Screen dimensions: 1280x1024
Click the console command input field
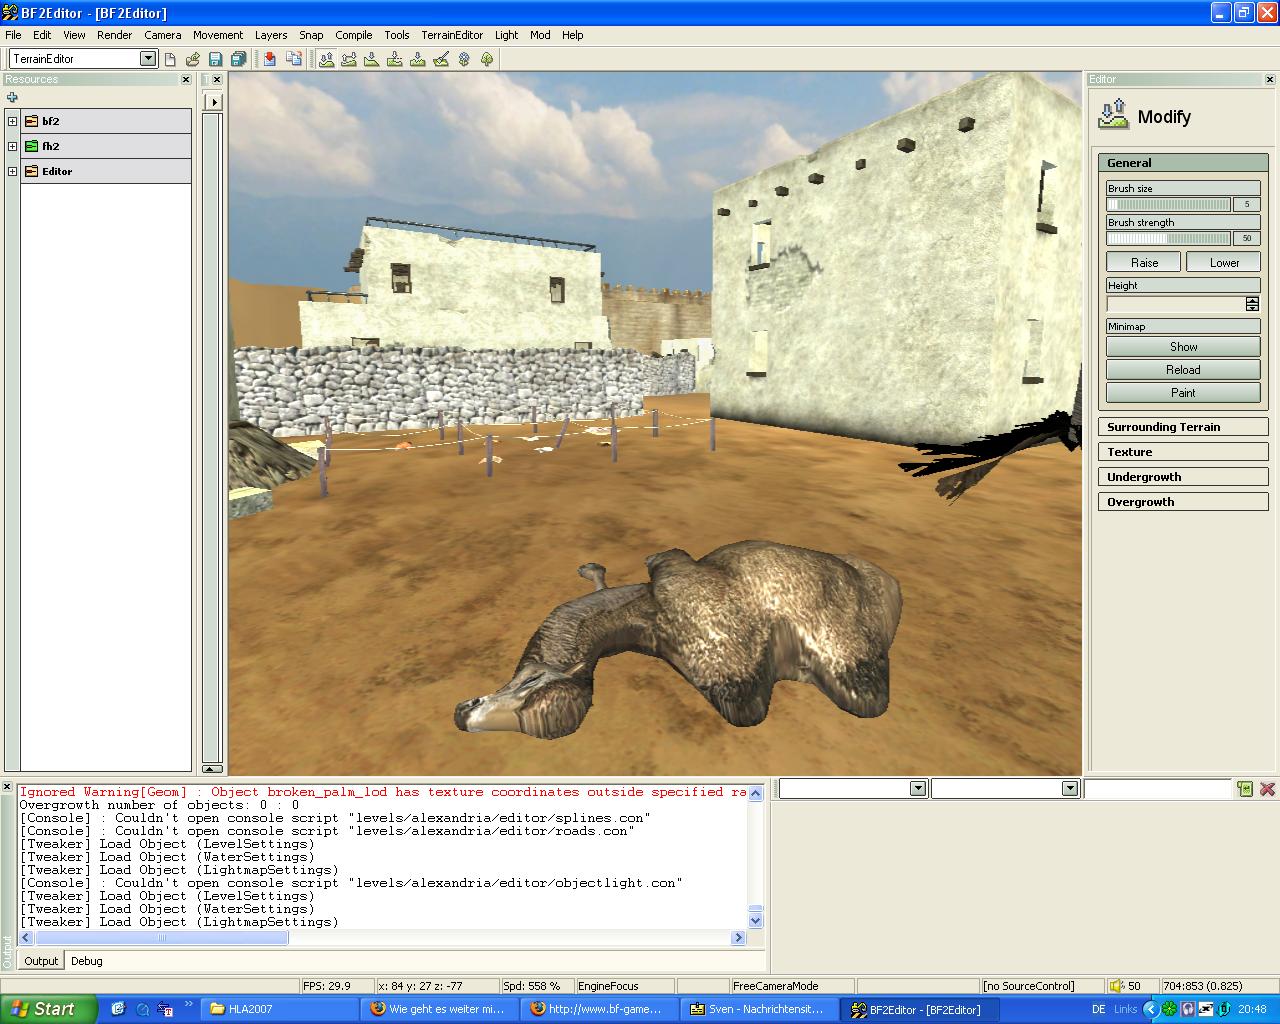[1157, 789]
